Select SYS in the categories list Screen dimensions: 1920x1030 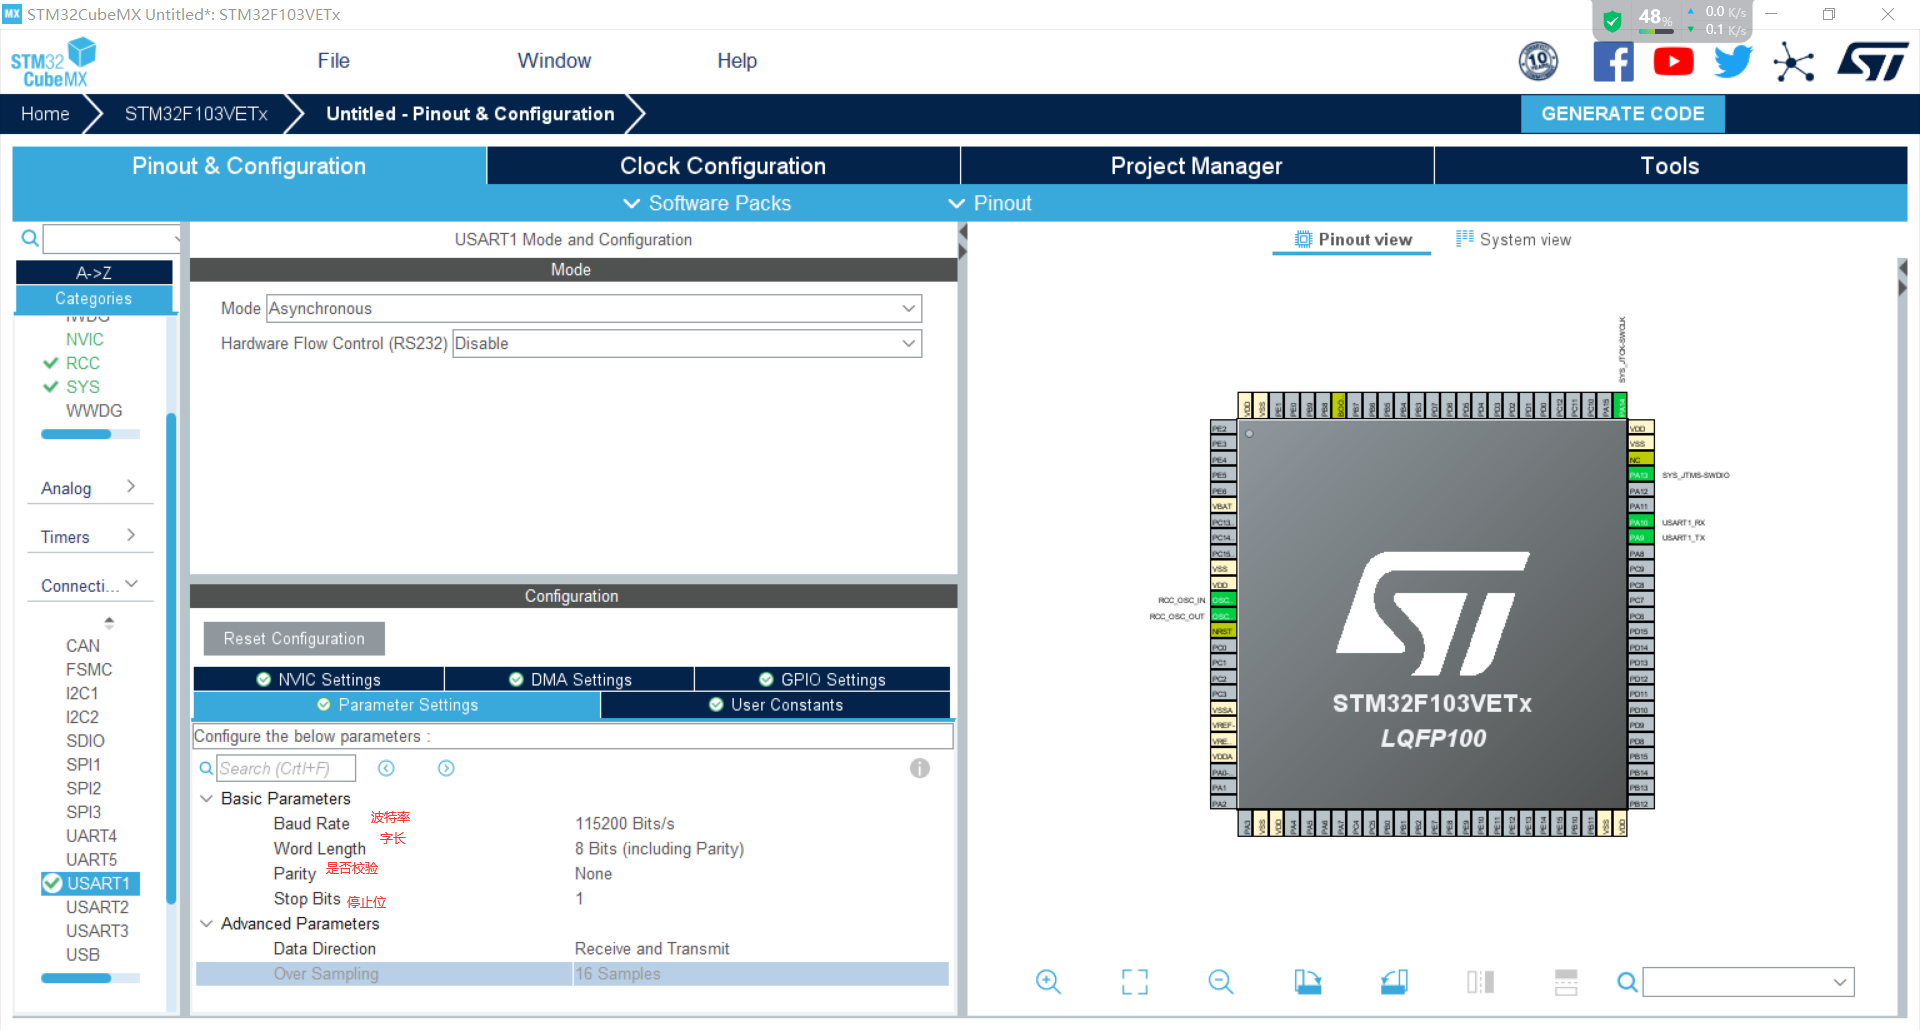point(83,387)
